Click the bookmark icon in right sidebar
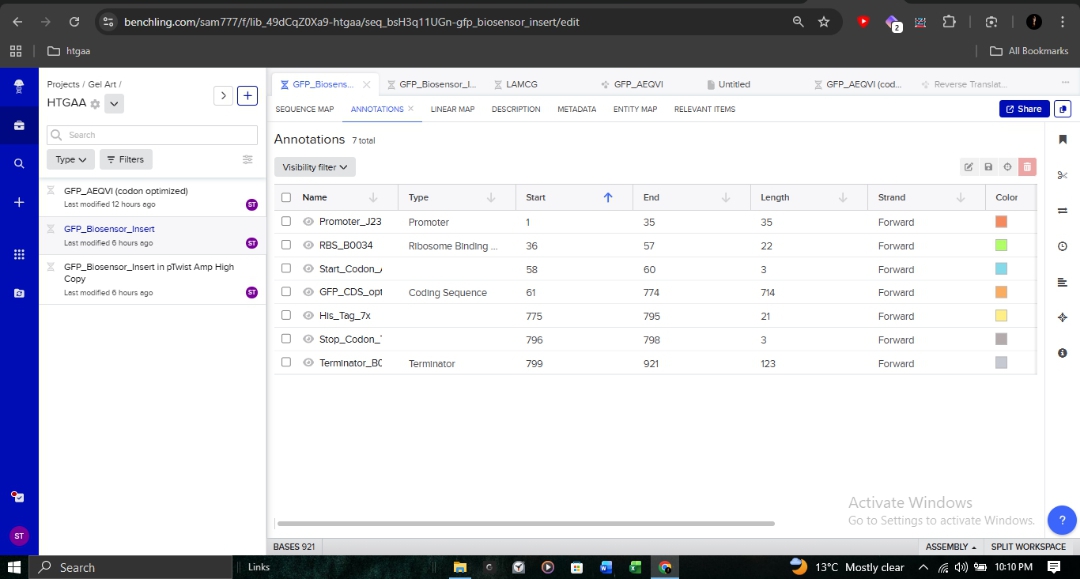 pyautogui.click(x=1062, y=141)
